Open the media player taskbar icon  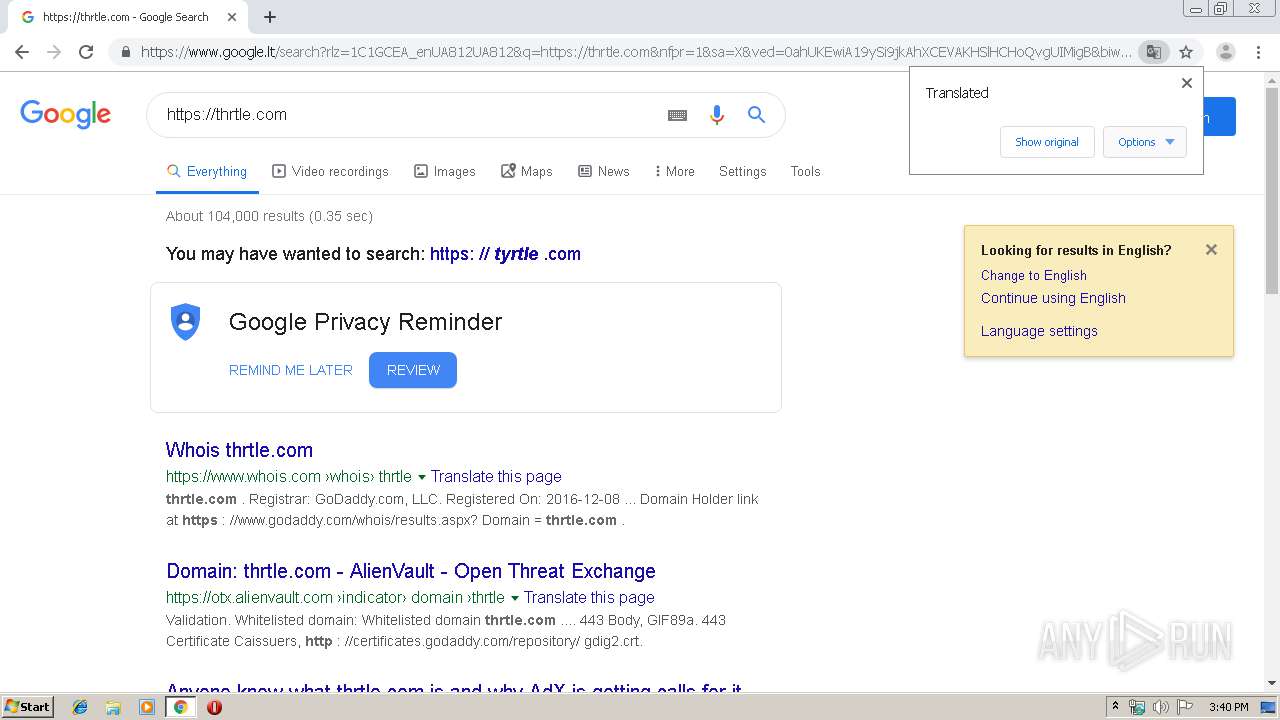coord(147,707)
